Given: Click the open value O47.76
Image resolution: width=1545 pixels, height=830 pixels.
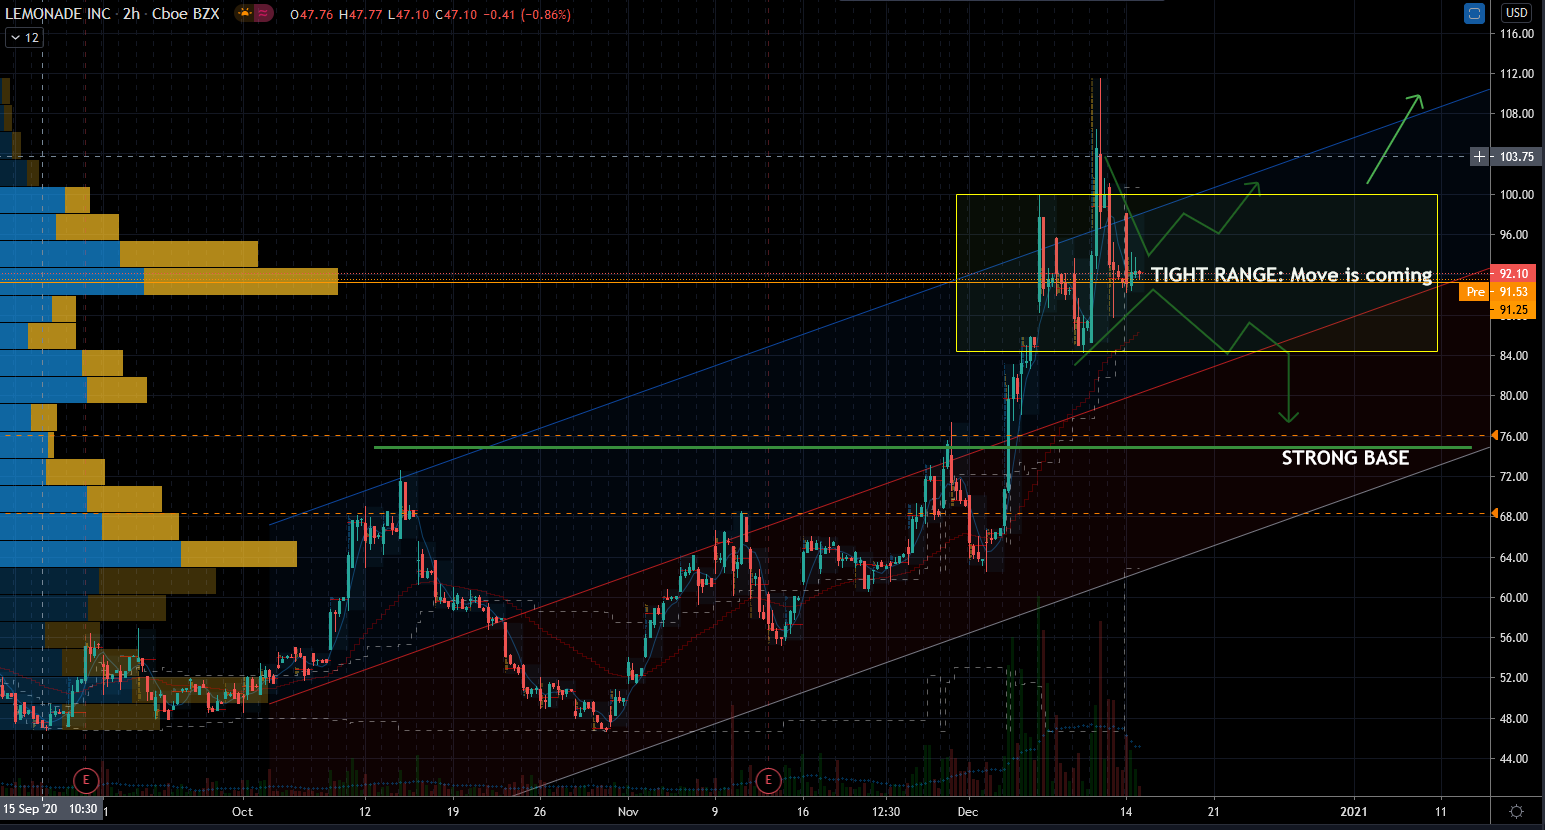Looking at the screenshot, I should pyautogui.click(x=312, y=15).
